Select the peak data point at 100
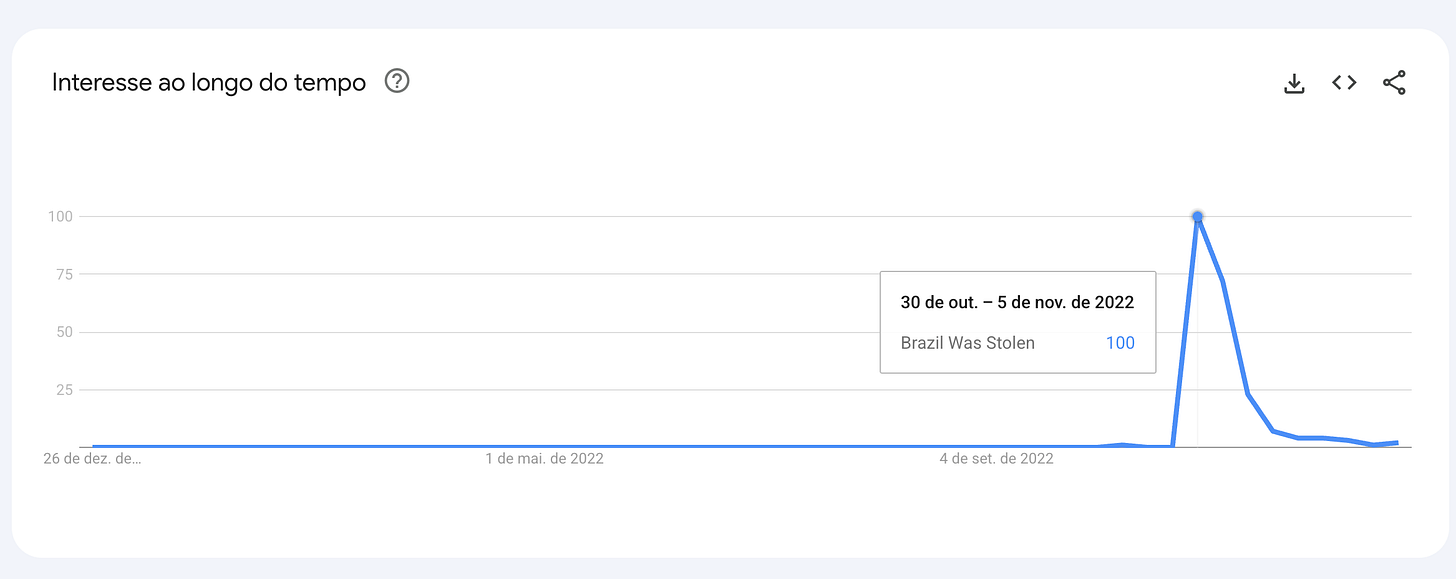This screenshot has height=579, width=1456. [1197, 217]
